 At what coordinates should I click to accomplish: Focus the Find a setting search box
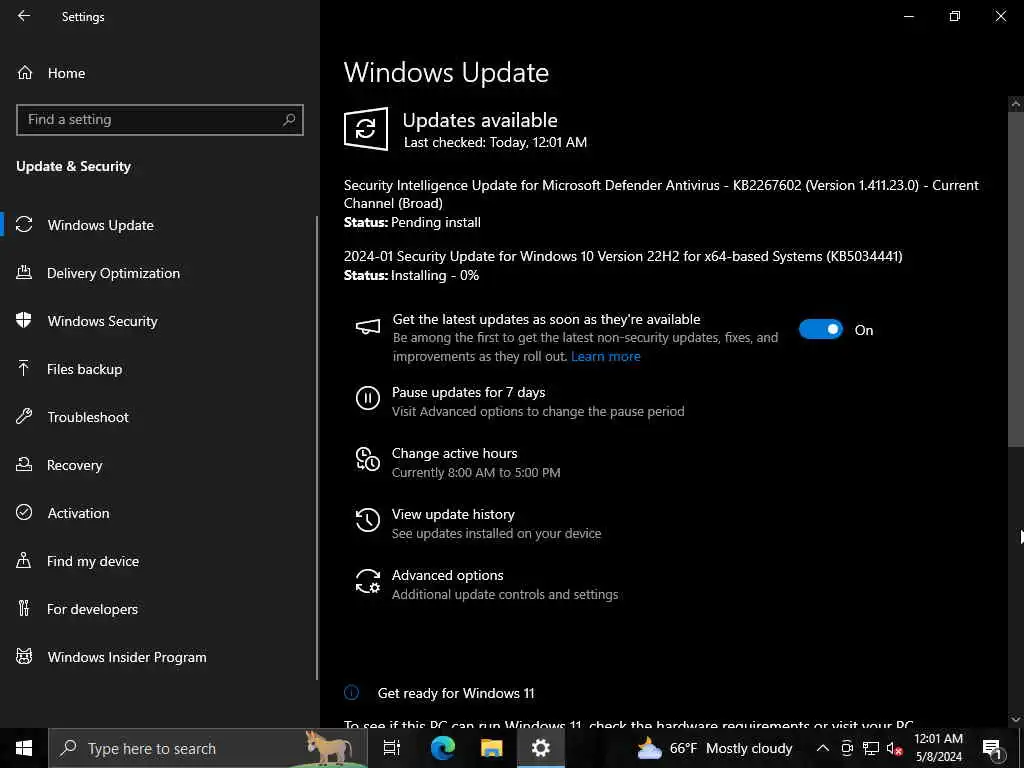(x=160, y=120)
